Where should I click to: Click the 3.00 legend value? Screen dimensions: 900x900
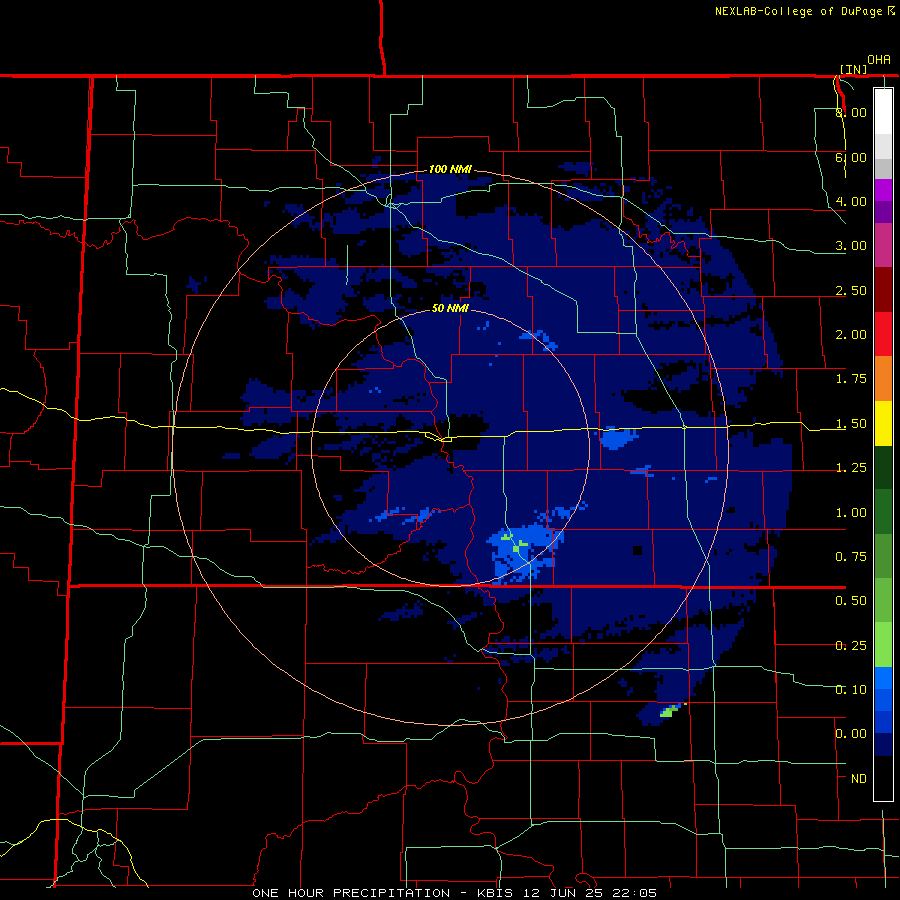pyautogui.click(x=851, y=246)
